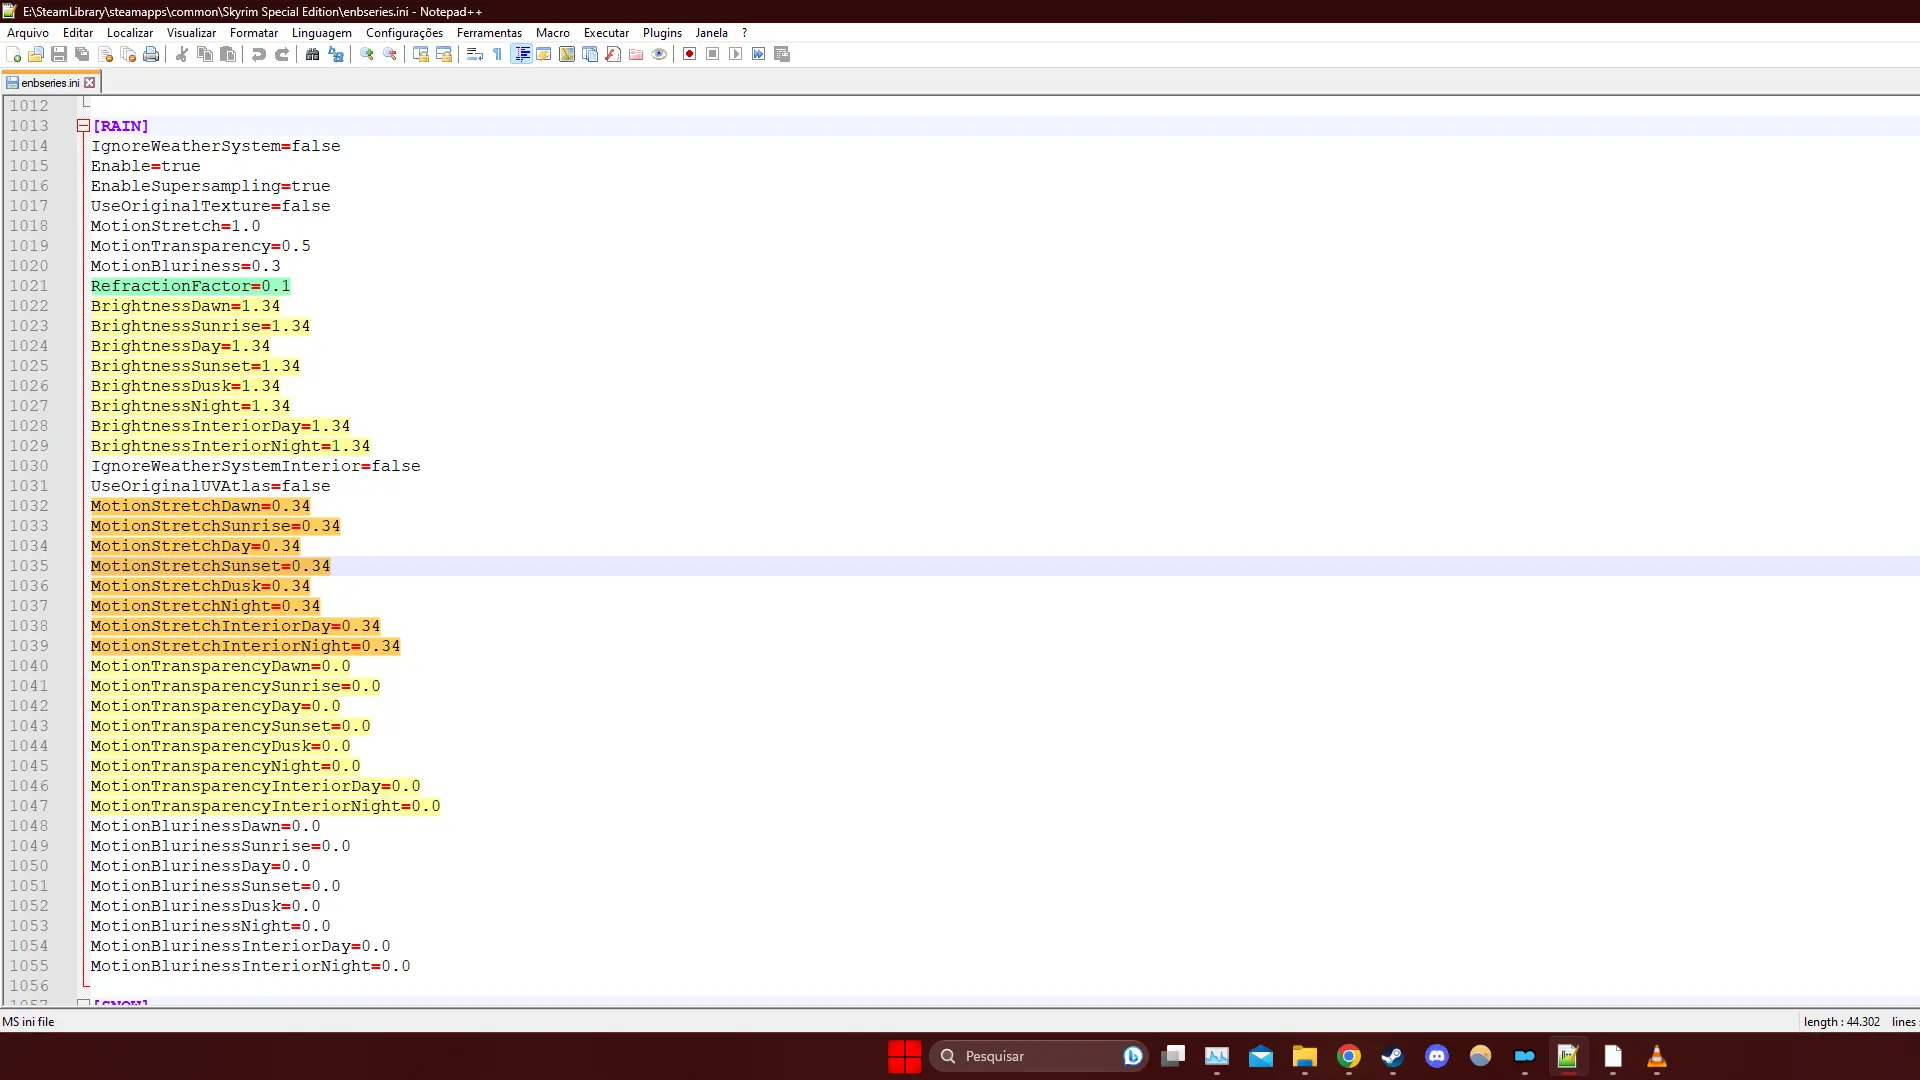Print the document with printer icon

pyautogui.click(x=151, y=54)
